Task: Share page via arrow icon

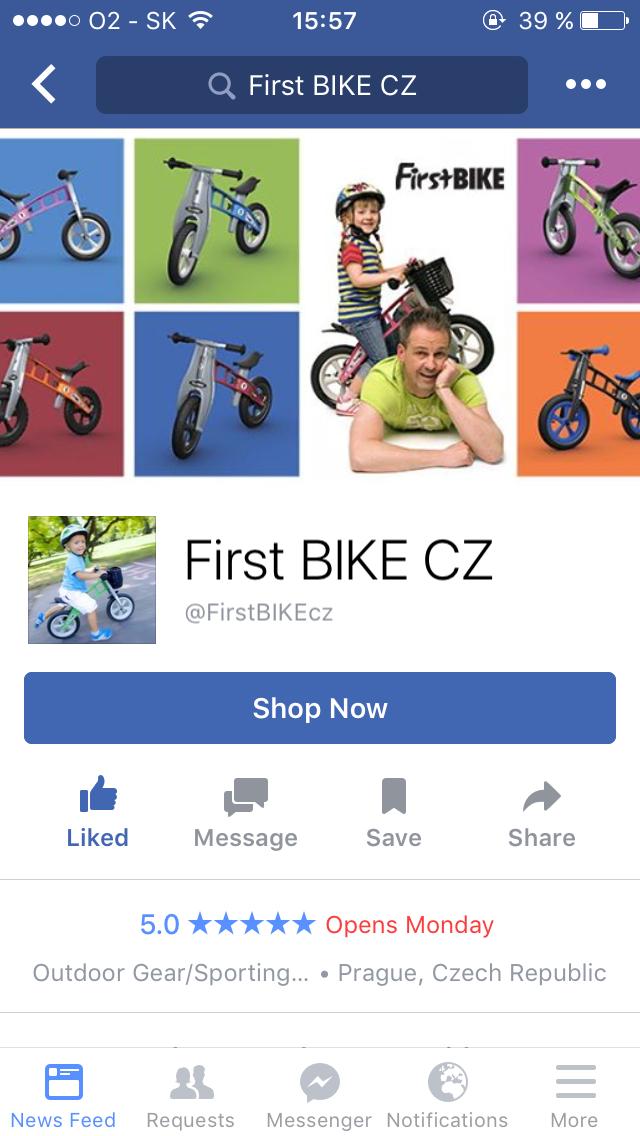Action: (x=541, y=796)
